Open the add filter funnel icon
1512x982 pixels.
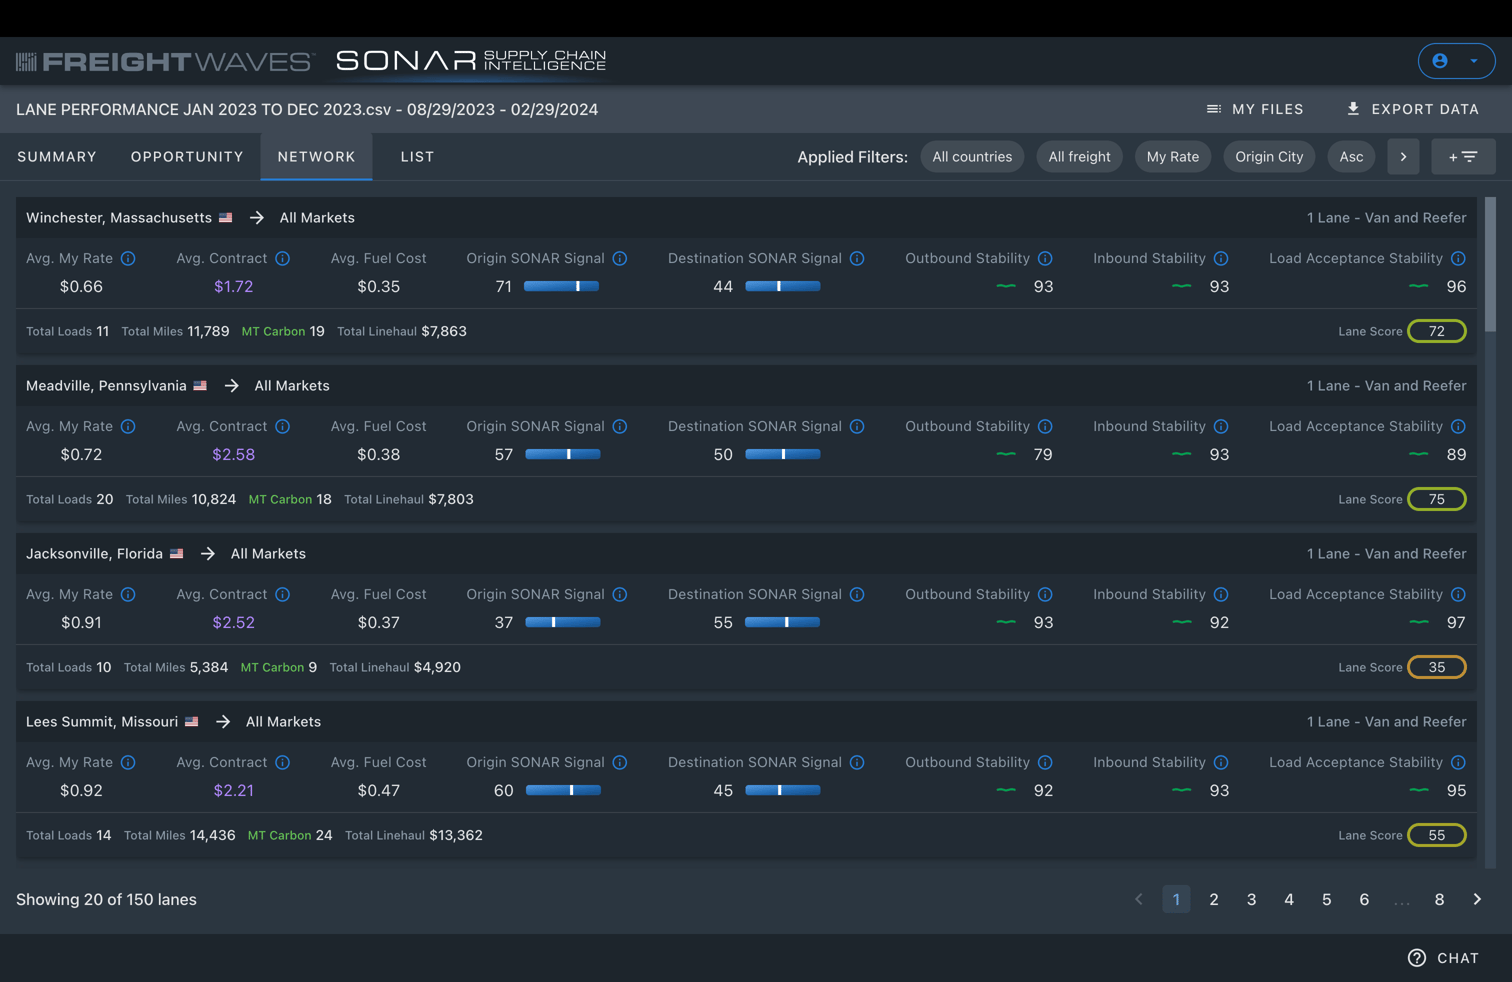point(1463,156)
